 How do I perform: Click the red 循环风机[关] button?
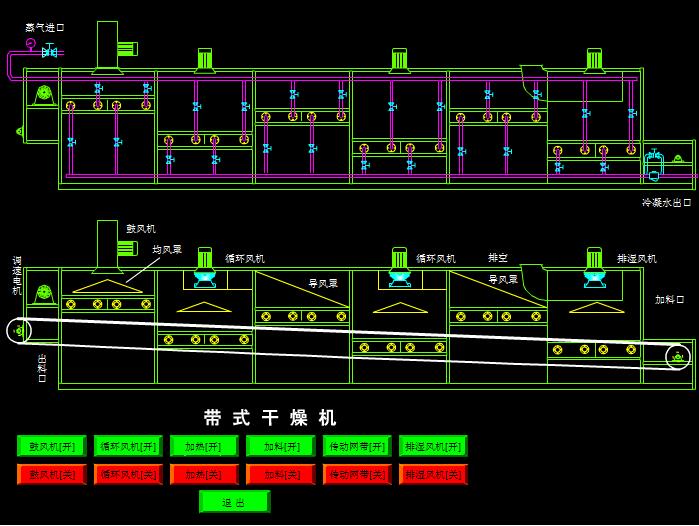pos(128,474)
